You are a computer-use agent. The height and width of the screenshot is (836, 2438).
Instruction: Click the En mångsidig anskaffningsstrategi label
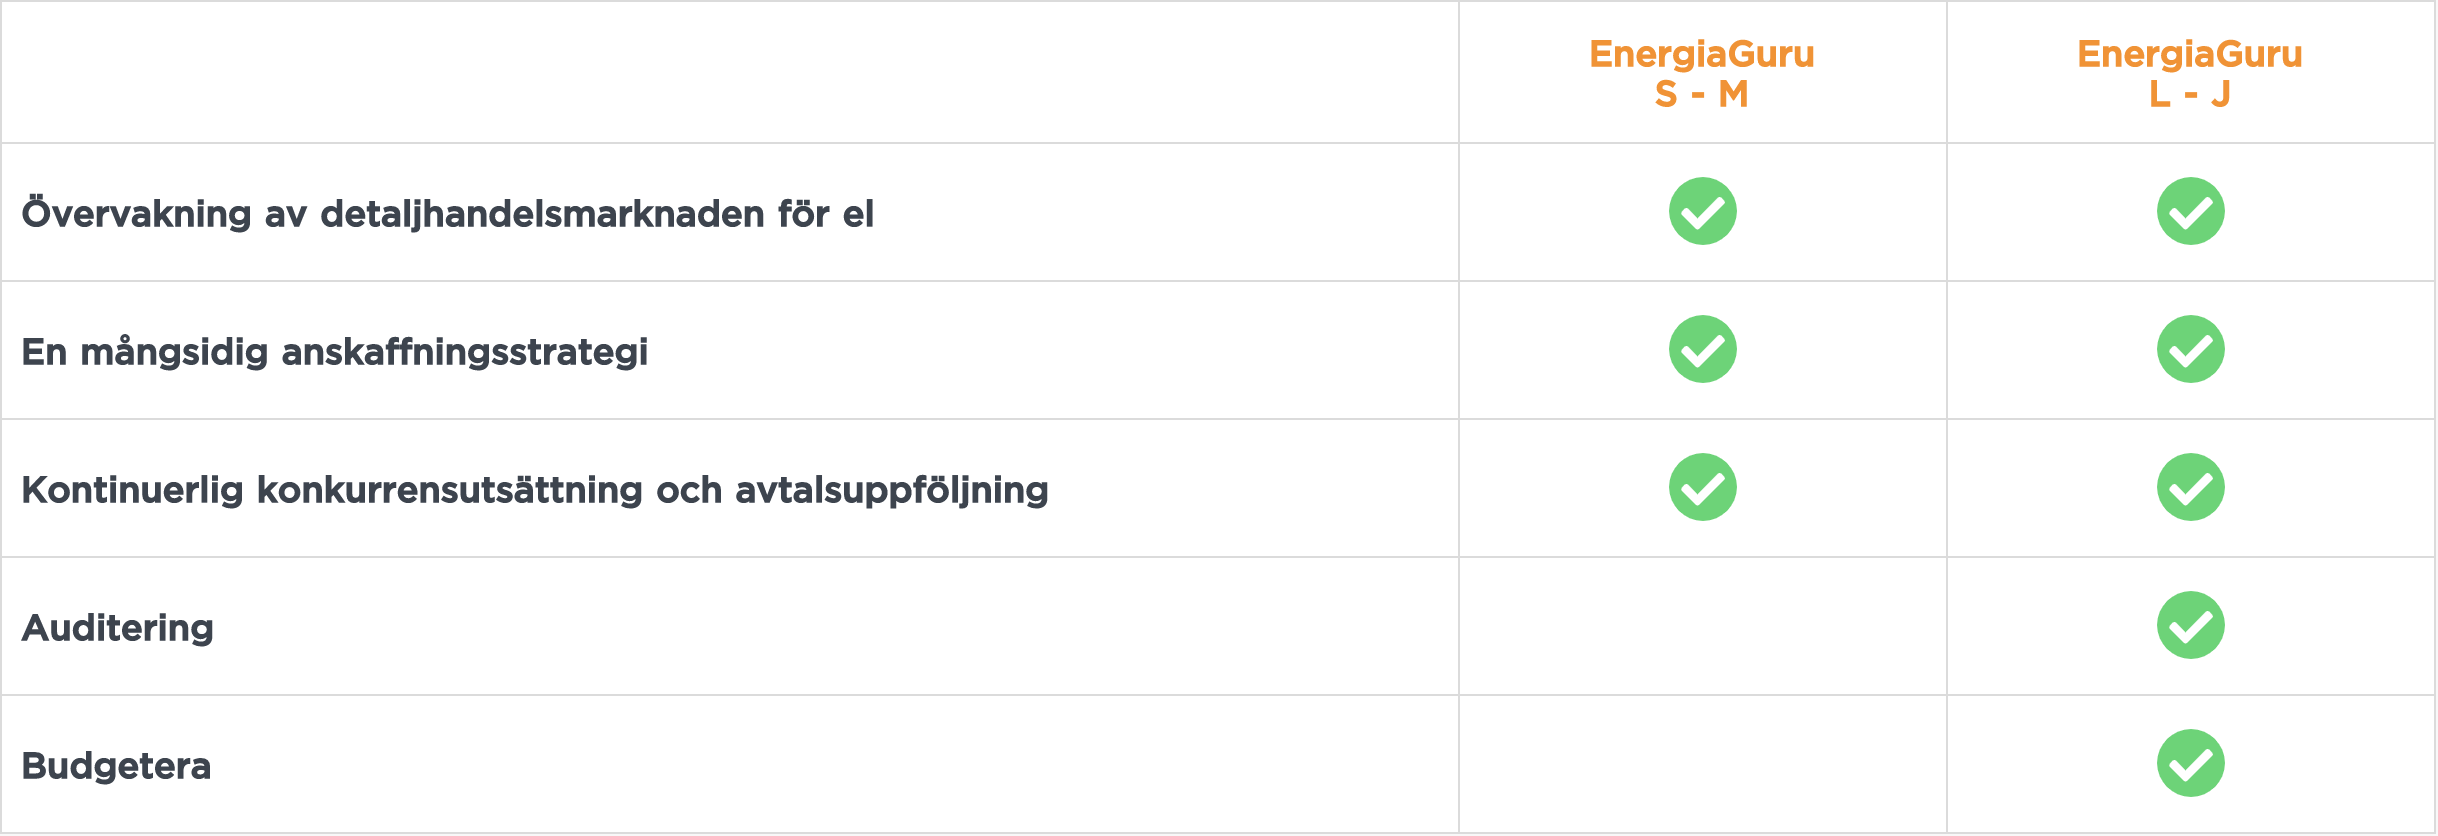[x=335, y=352]
